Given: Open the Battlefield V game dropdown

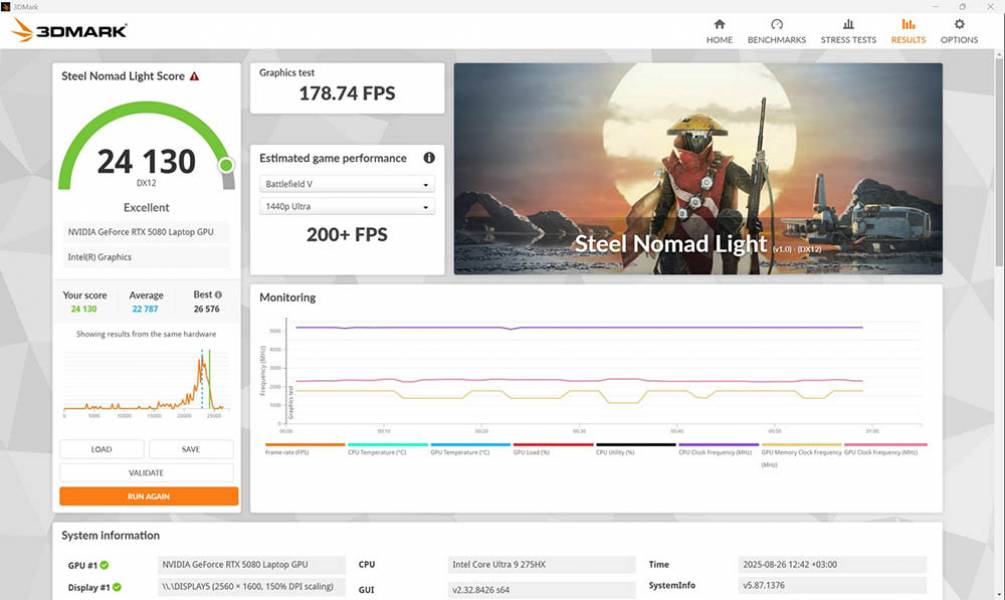Looking at the screenshot, I should coord(346,184).
